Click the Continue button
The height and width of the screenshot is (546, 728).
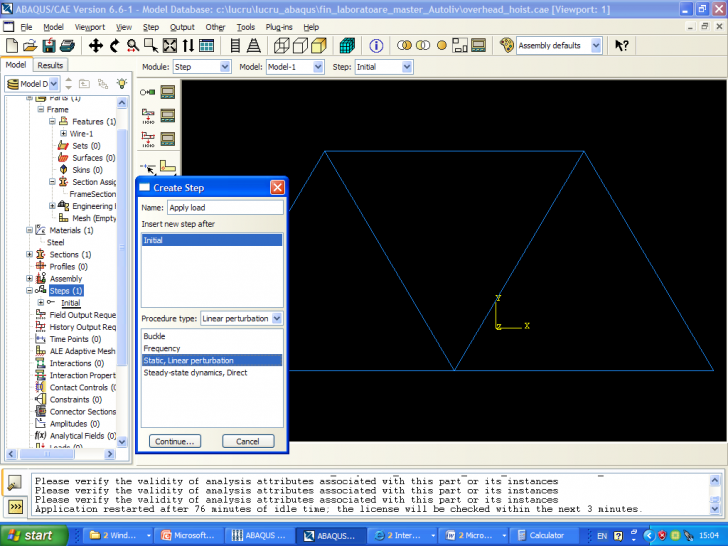click(x=175, y=441)
